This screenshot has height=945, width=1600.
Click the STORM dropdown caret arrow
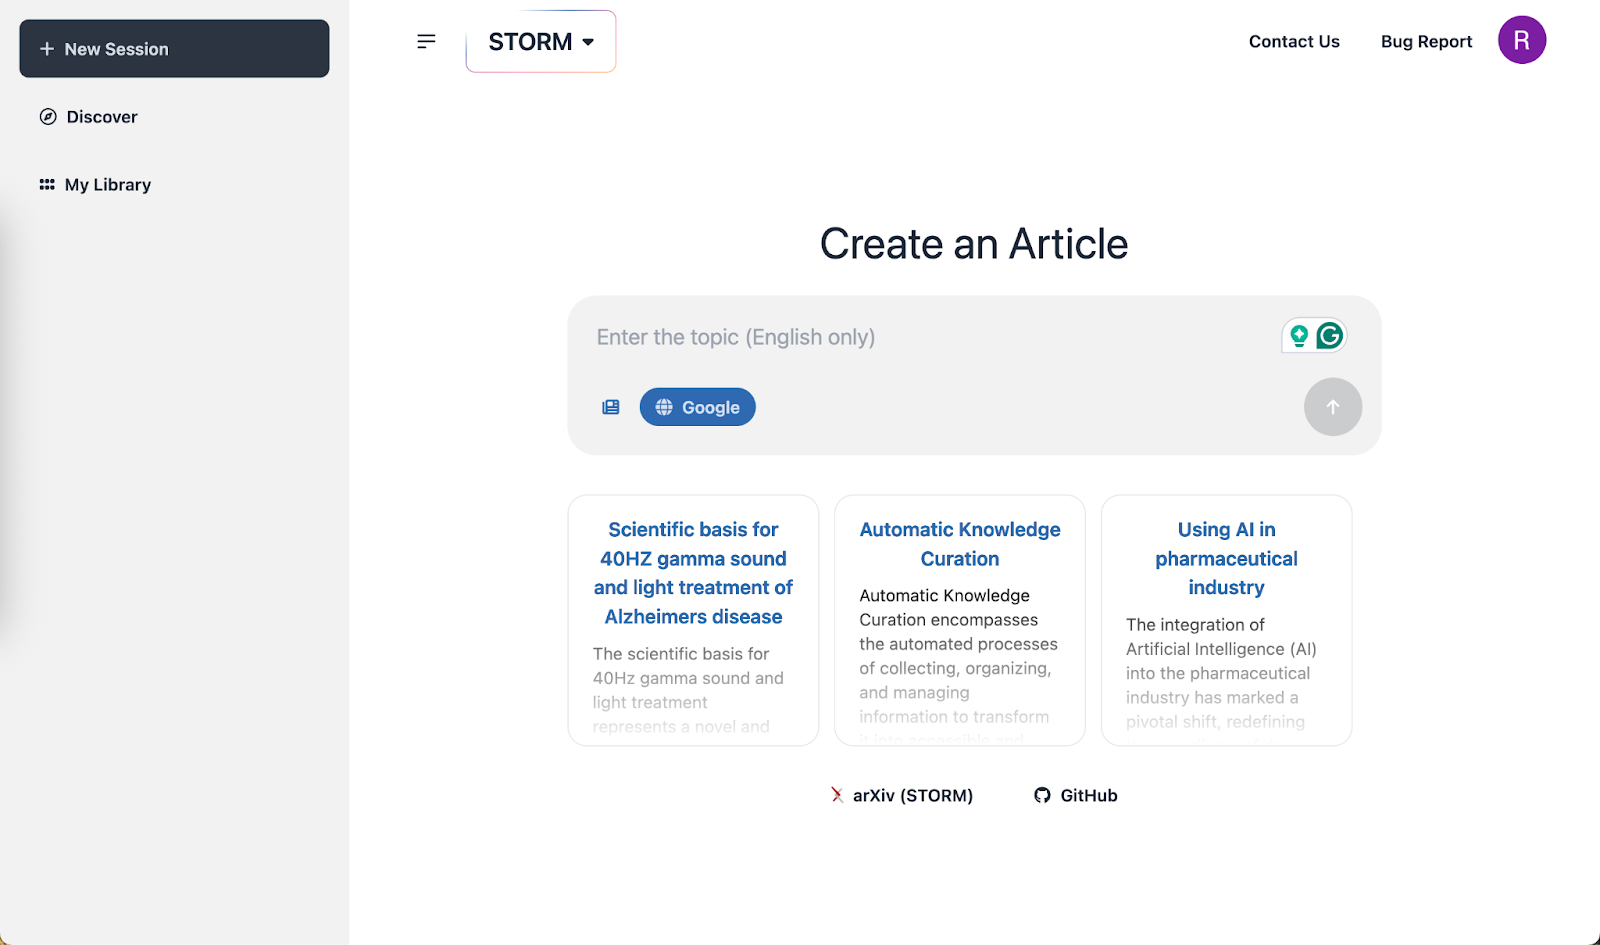(588, 42)
